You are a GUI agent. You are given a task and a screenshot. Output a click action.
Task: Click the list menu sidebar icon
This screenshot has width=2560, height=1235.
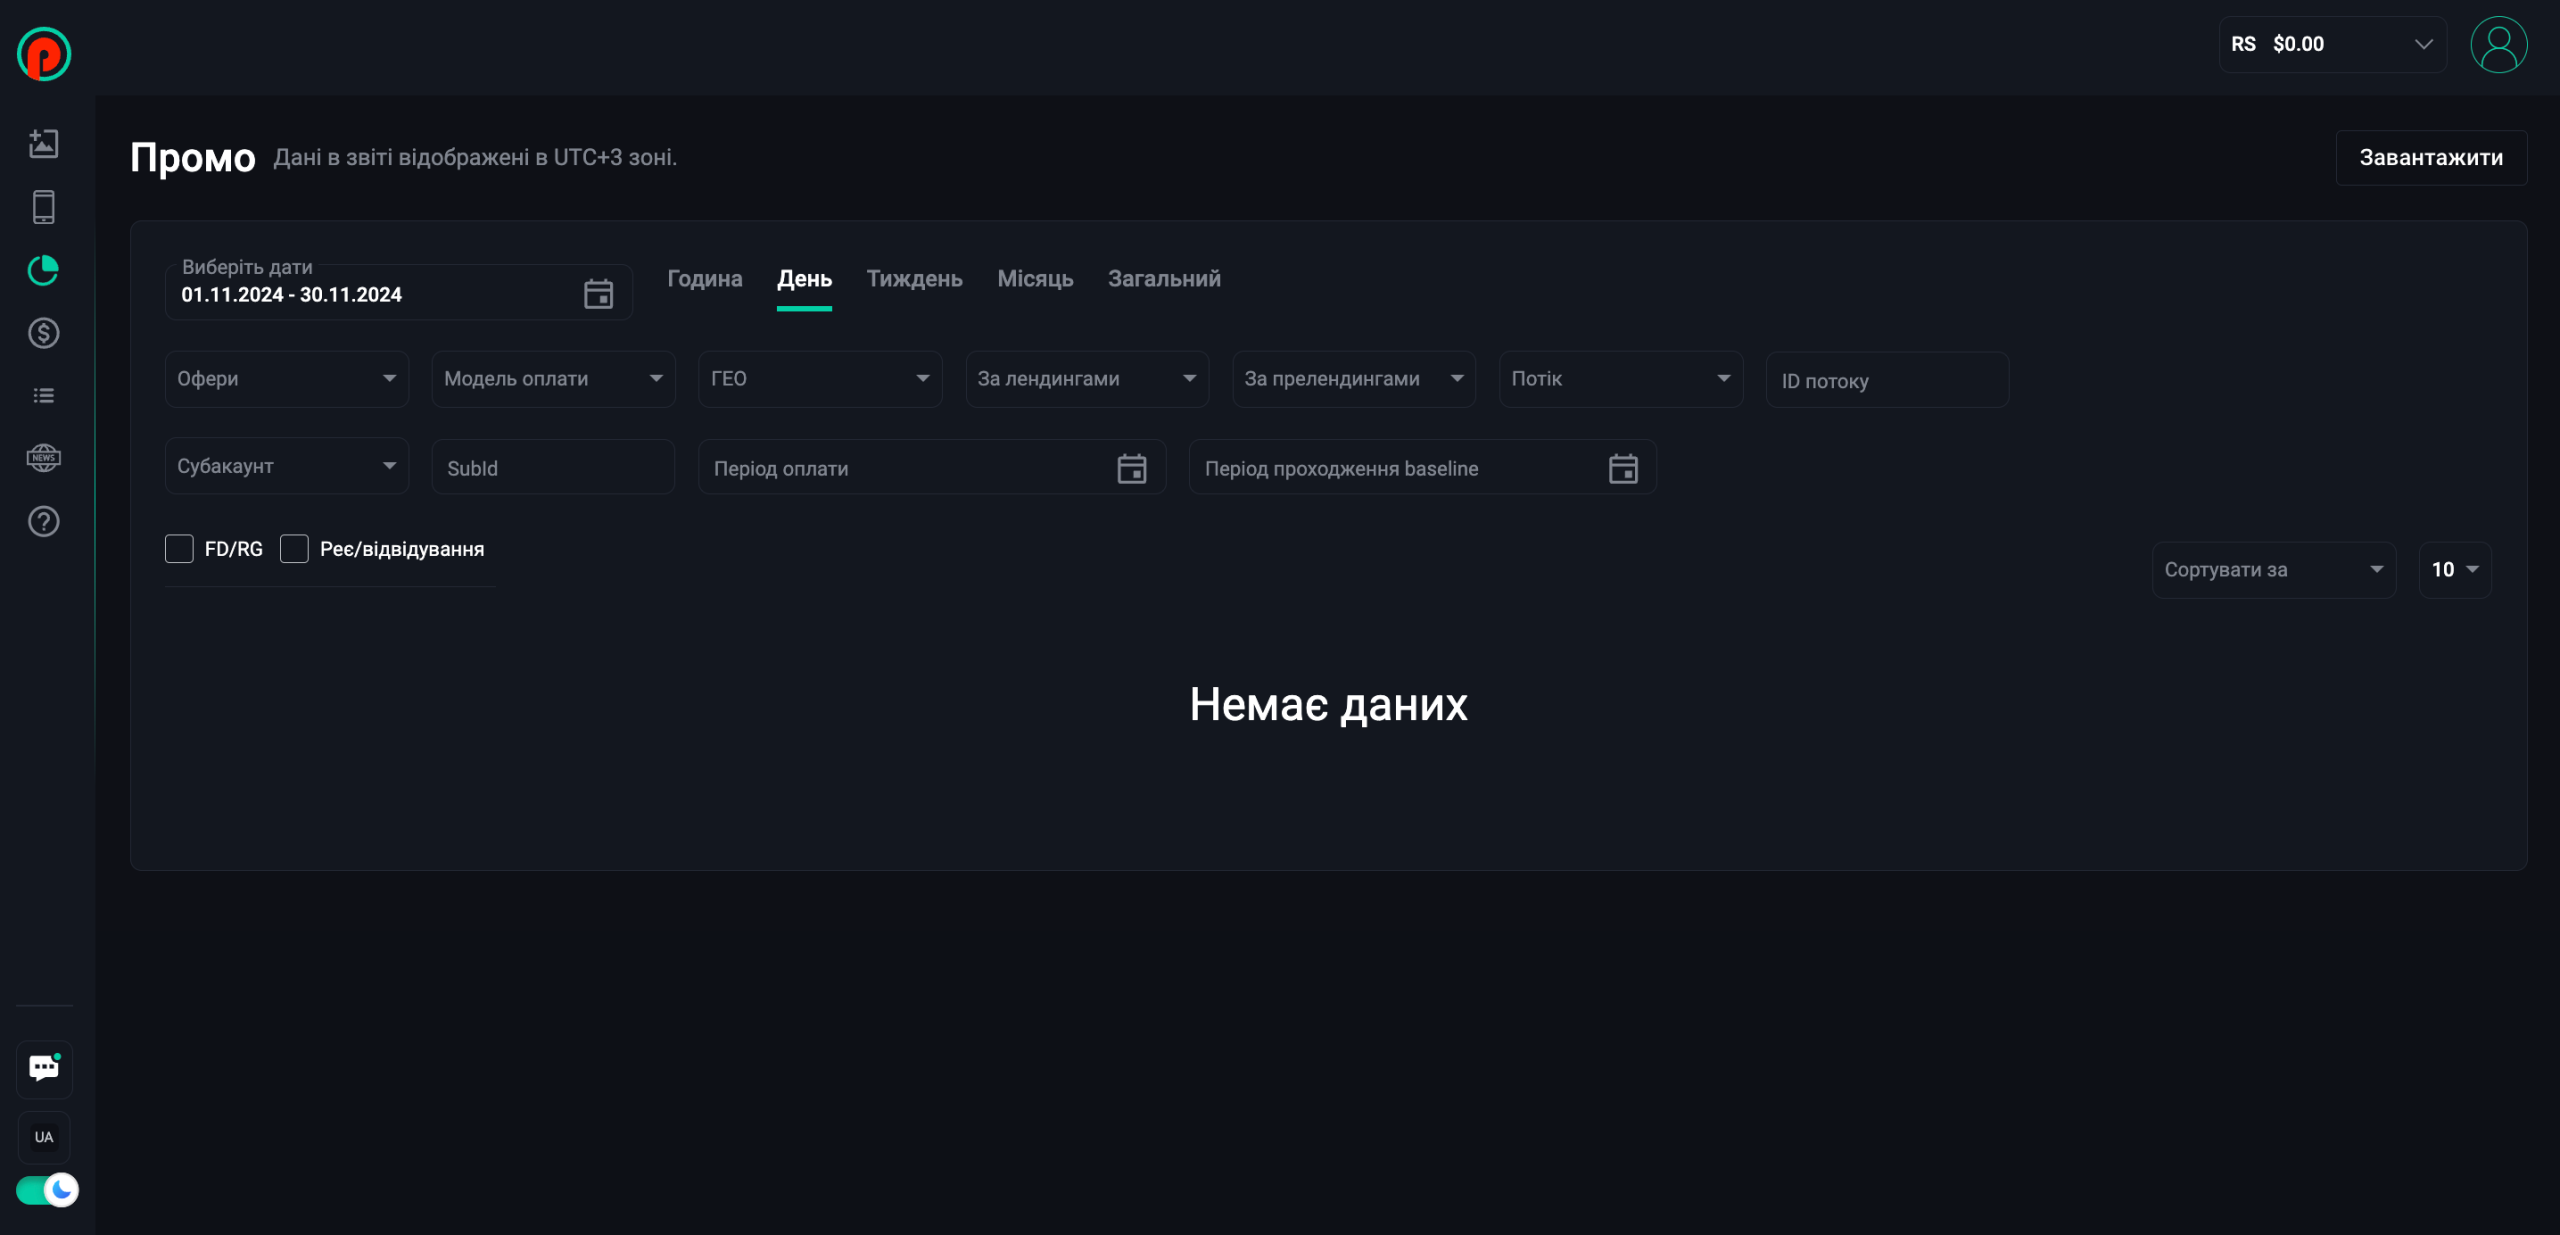43,396
